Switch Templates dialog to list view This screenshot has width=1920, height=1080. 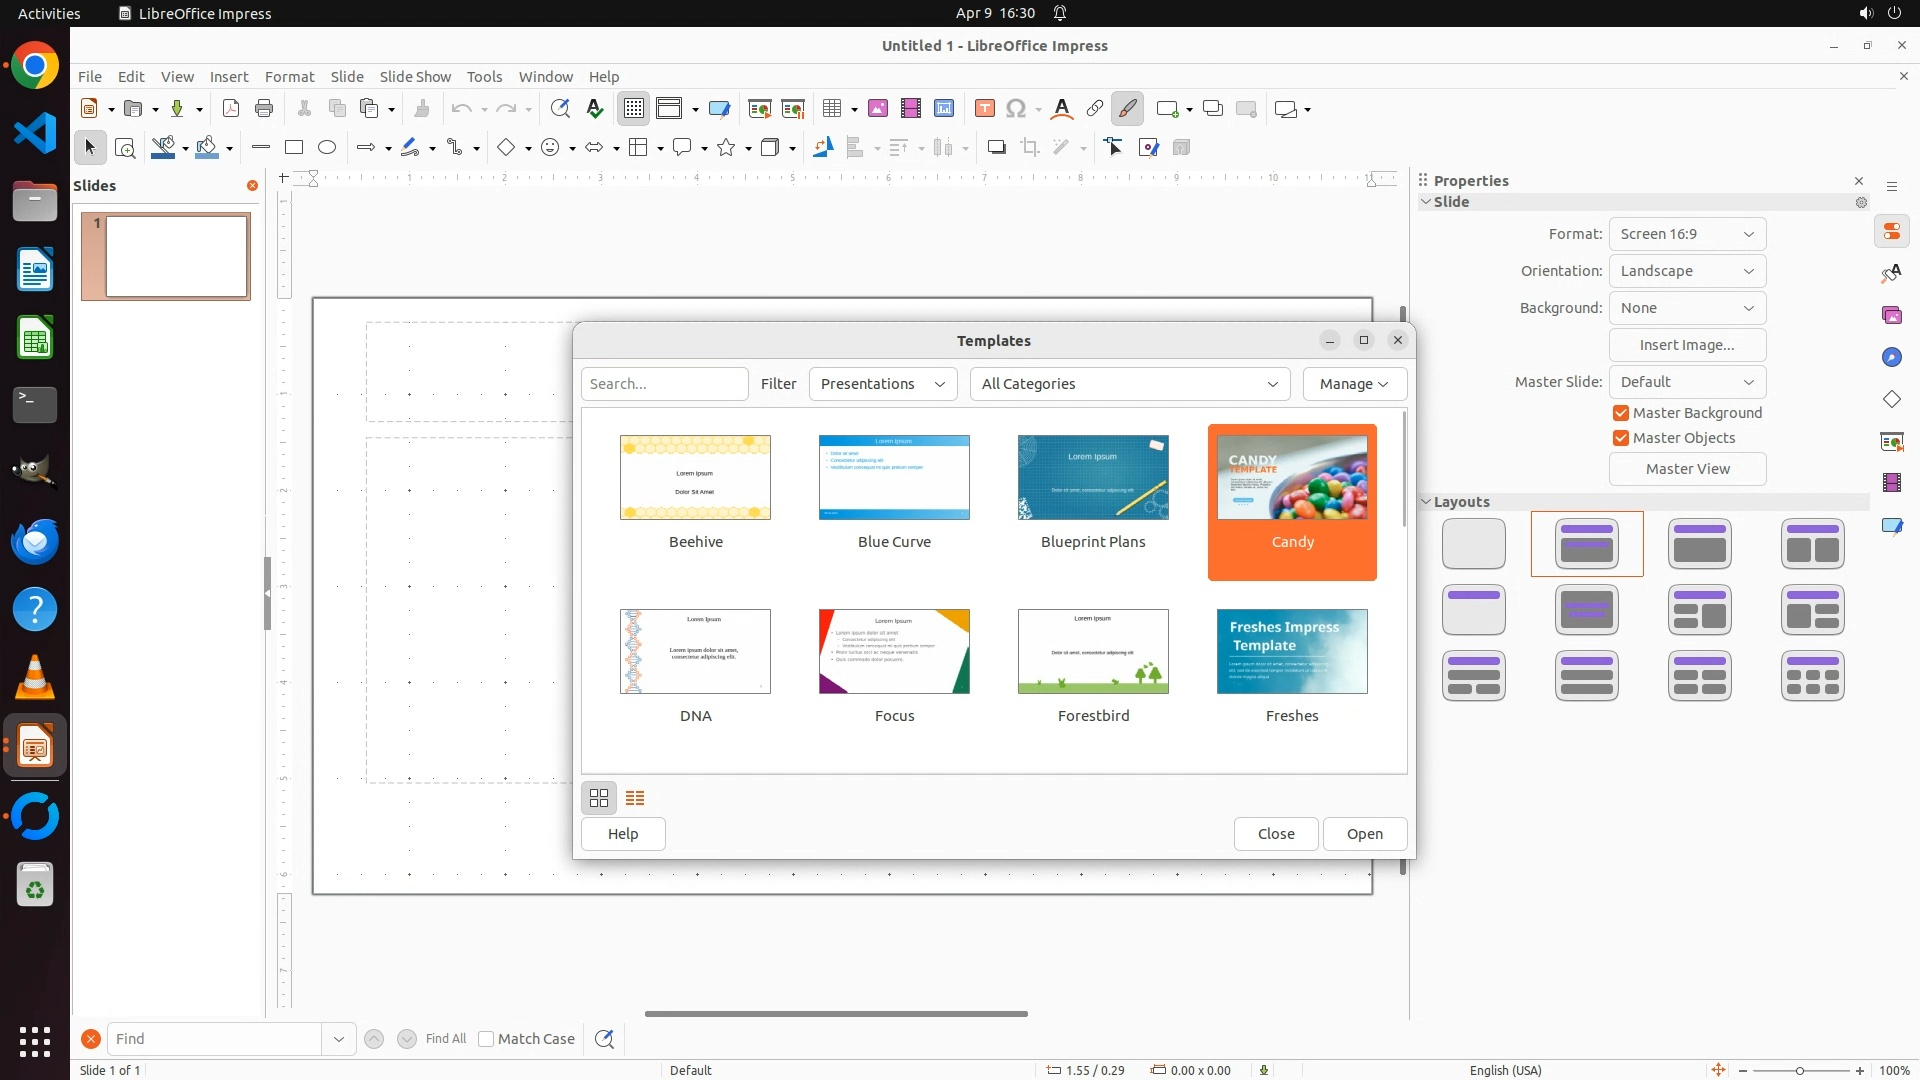(635, 798)
